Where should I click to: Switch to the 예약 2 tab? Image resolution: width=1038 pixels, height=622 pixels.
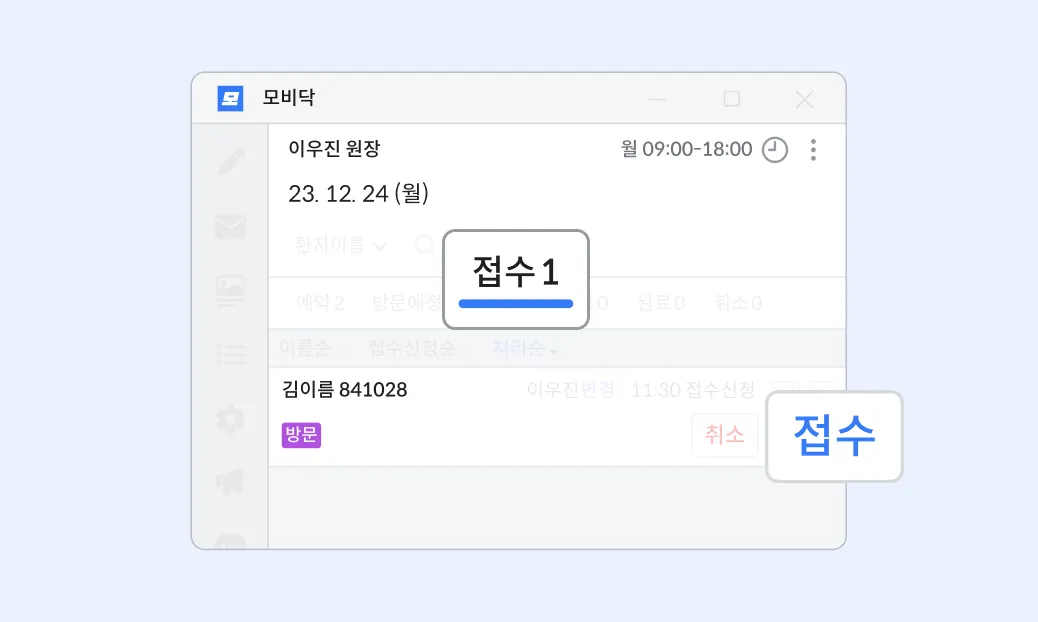click(320, 303)
